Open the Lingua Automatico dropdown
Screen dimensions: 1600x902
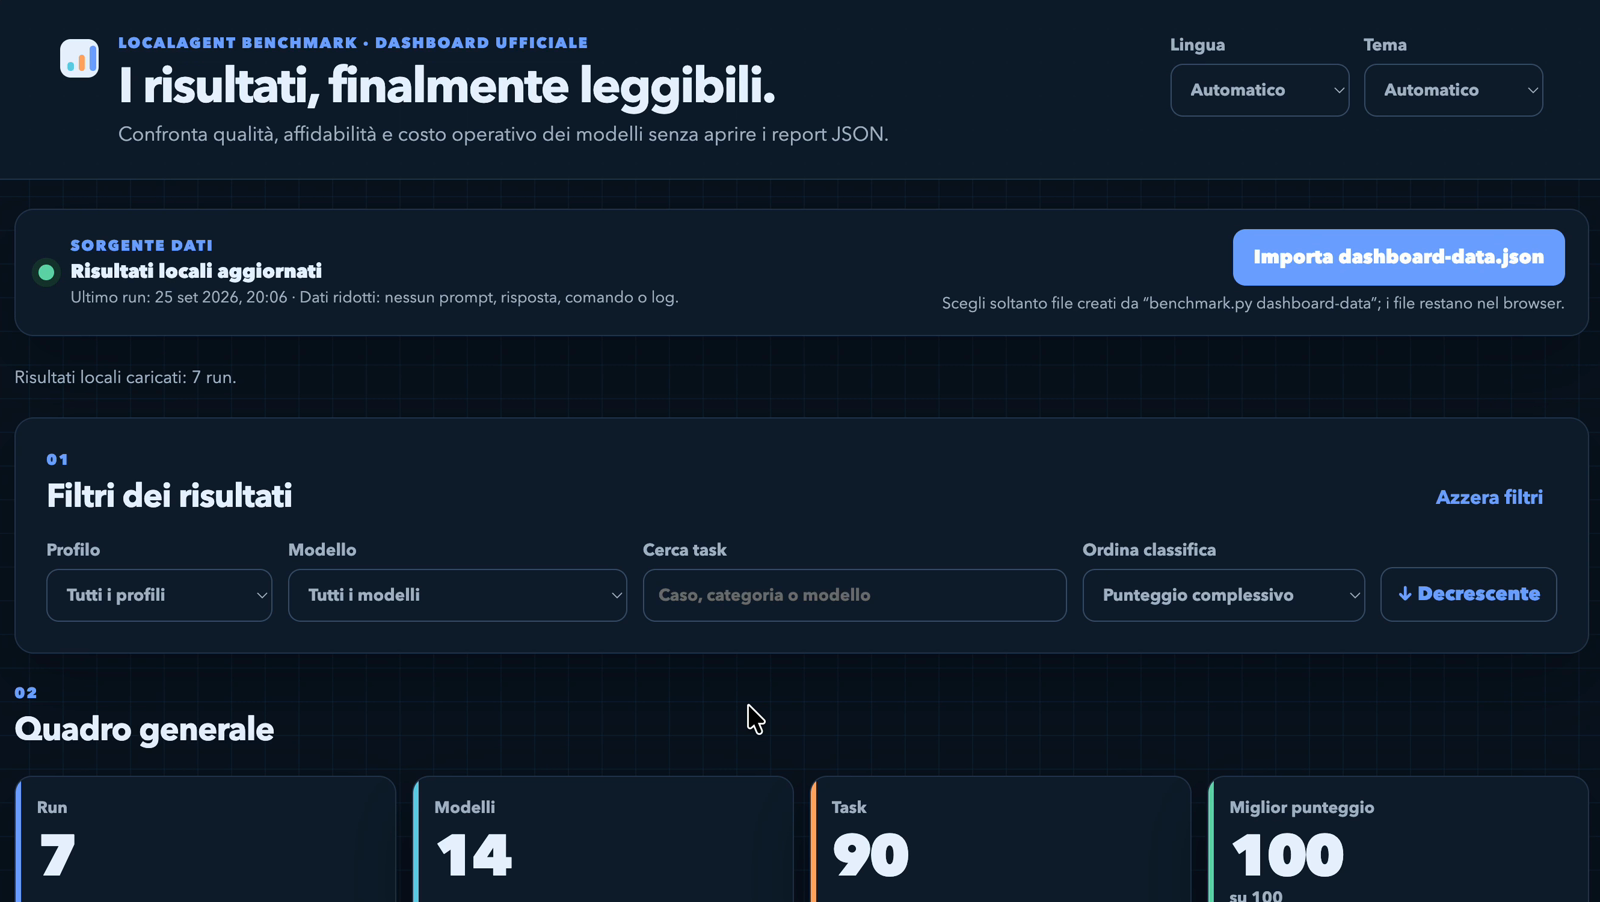pos(1260,90)
